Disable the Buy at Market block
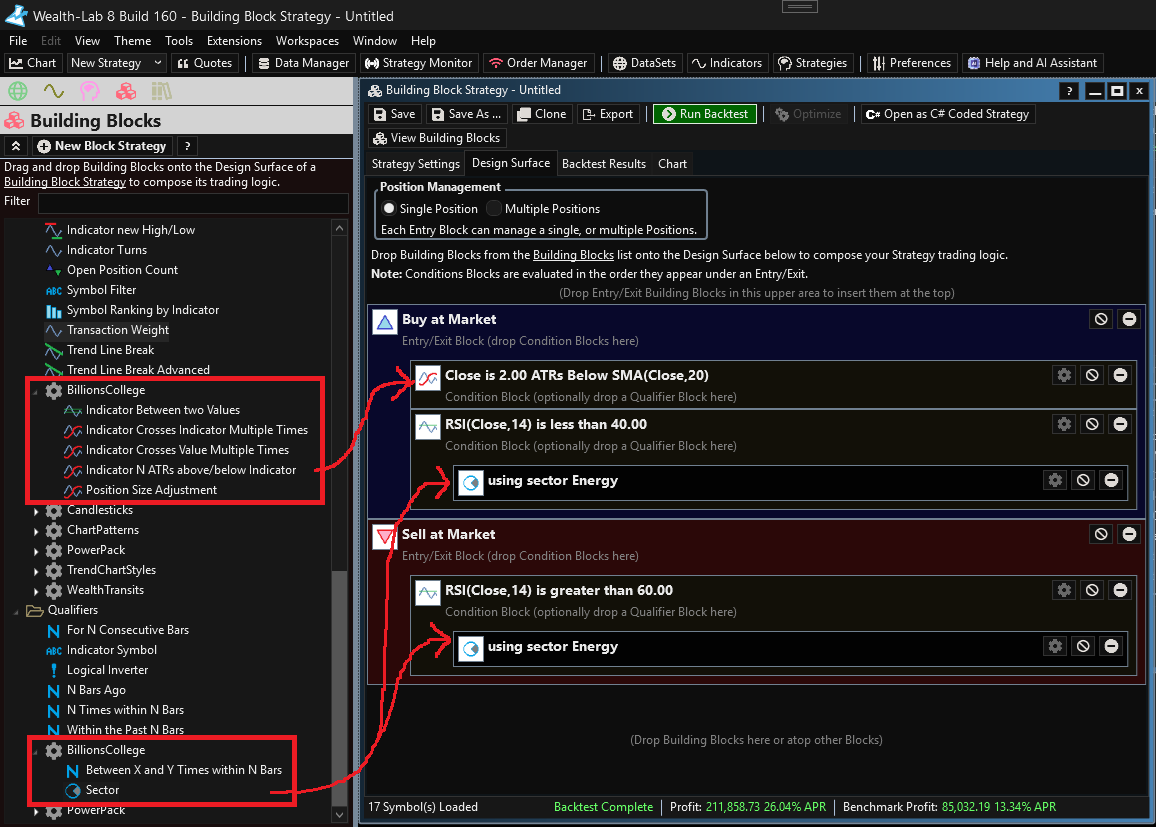Screen dimensions: 1156x827 point(1101,319)
